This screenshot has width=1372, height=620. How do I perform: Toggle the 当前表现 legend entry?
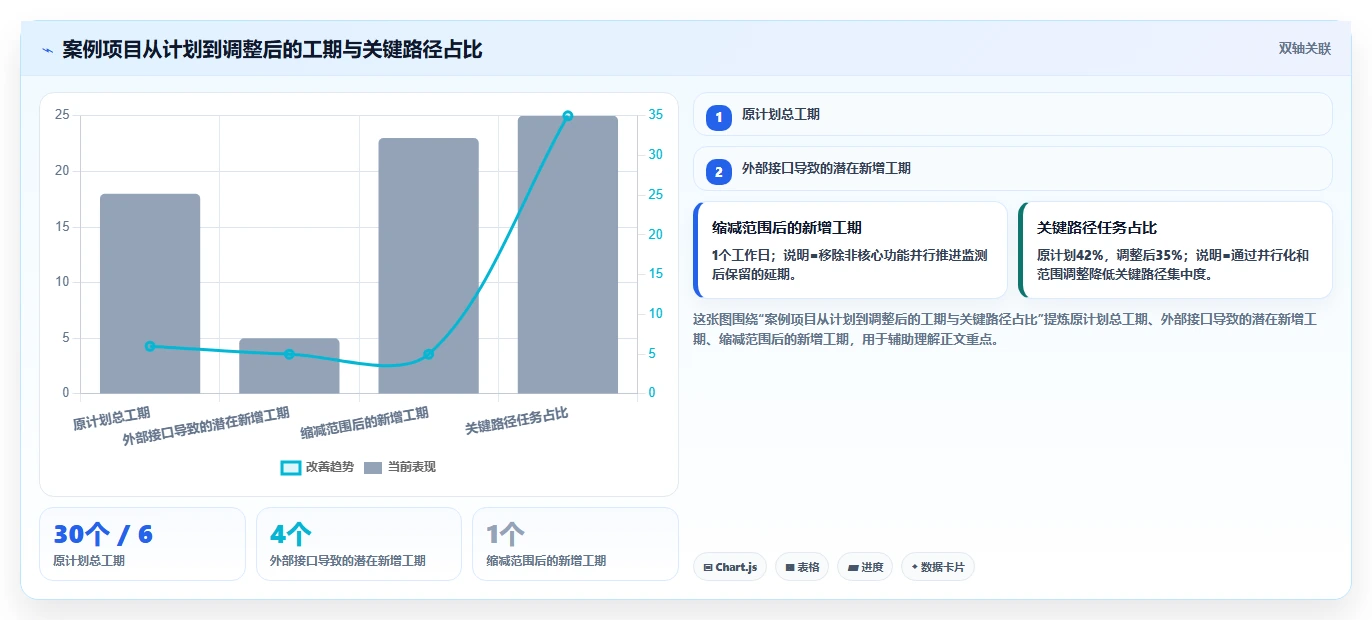coord(400,467)
